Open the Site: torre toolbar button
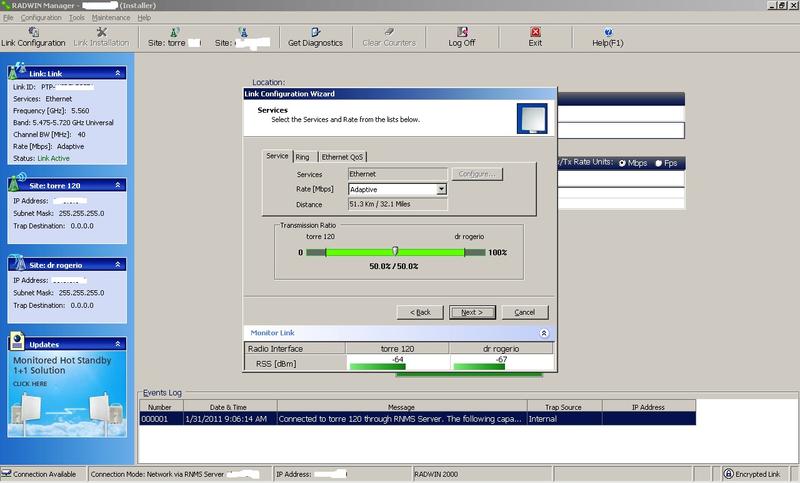This screenshot has width=800, height=483. click(x=174, y=37)
